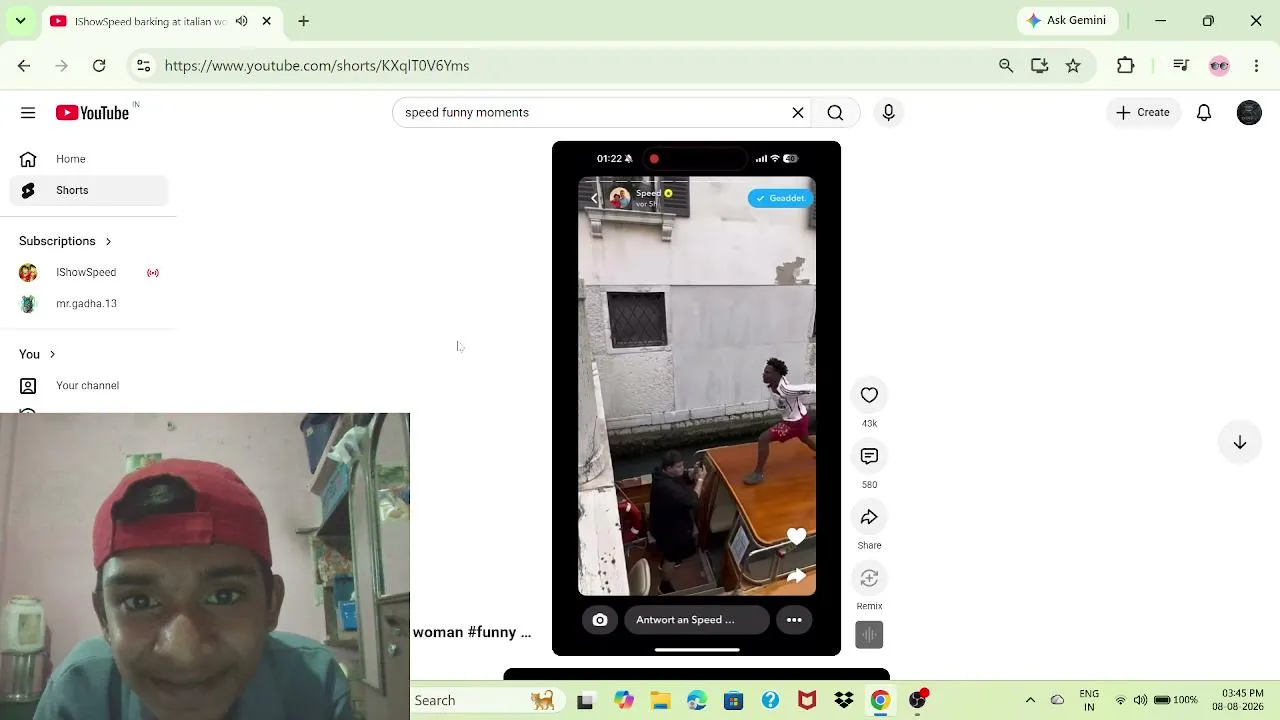The width and height of the screenshot is (1280, 720).
Task: Remix this Short
Action: coord(869,578)
